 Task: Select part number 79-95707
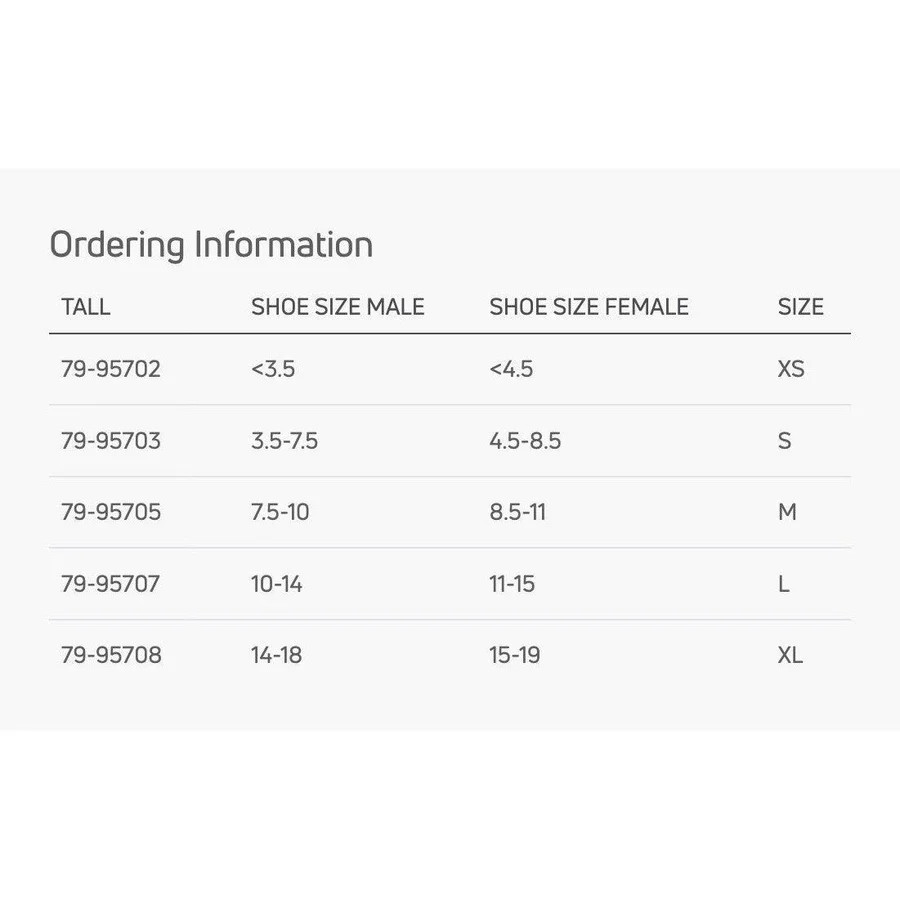point(111,584)
